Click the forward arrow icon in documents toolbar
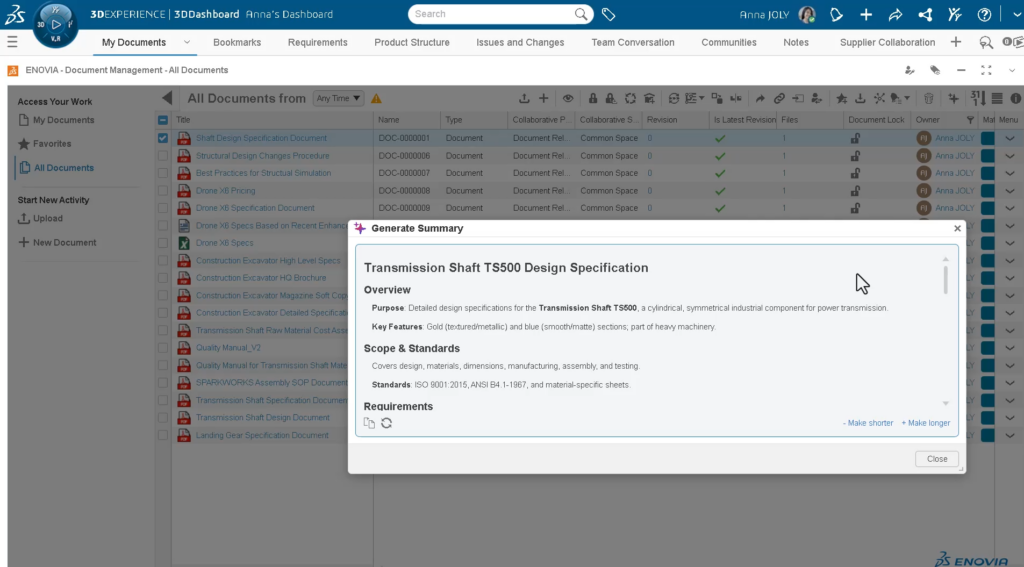 click(760, 99)
